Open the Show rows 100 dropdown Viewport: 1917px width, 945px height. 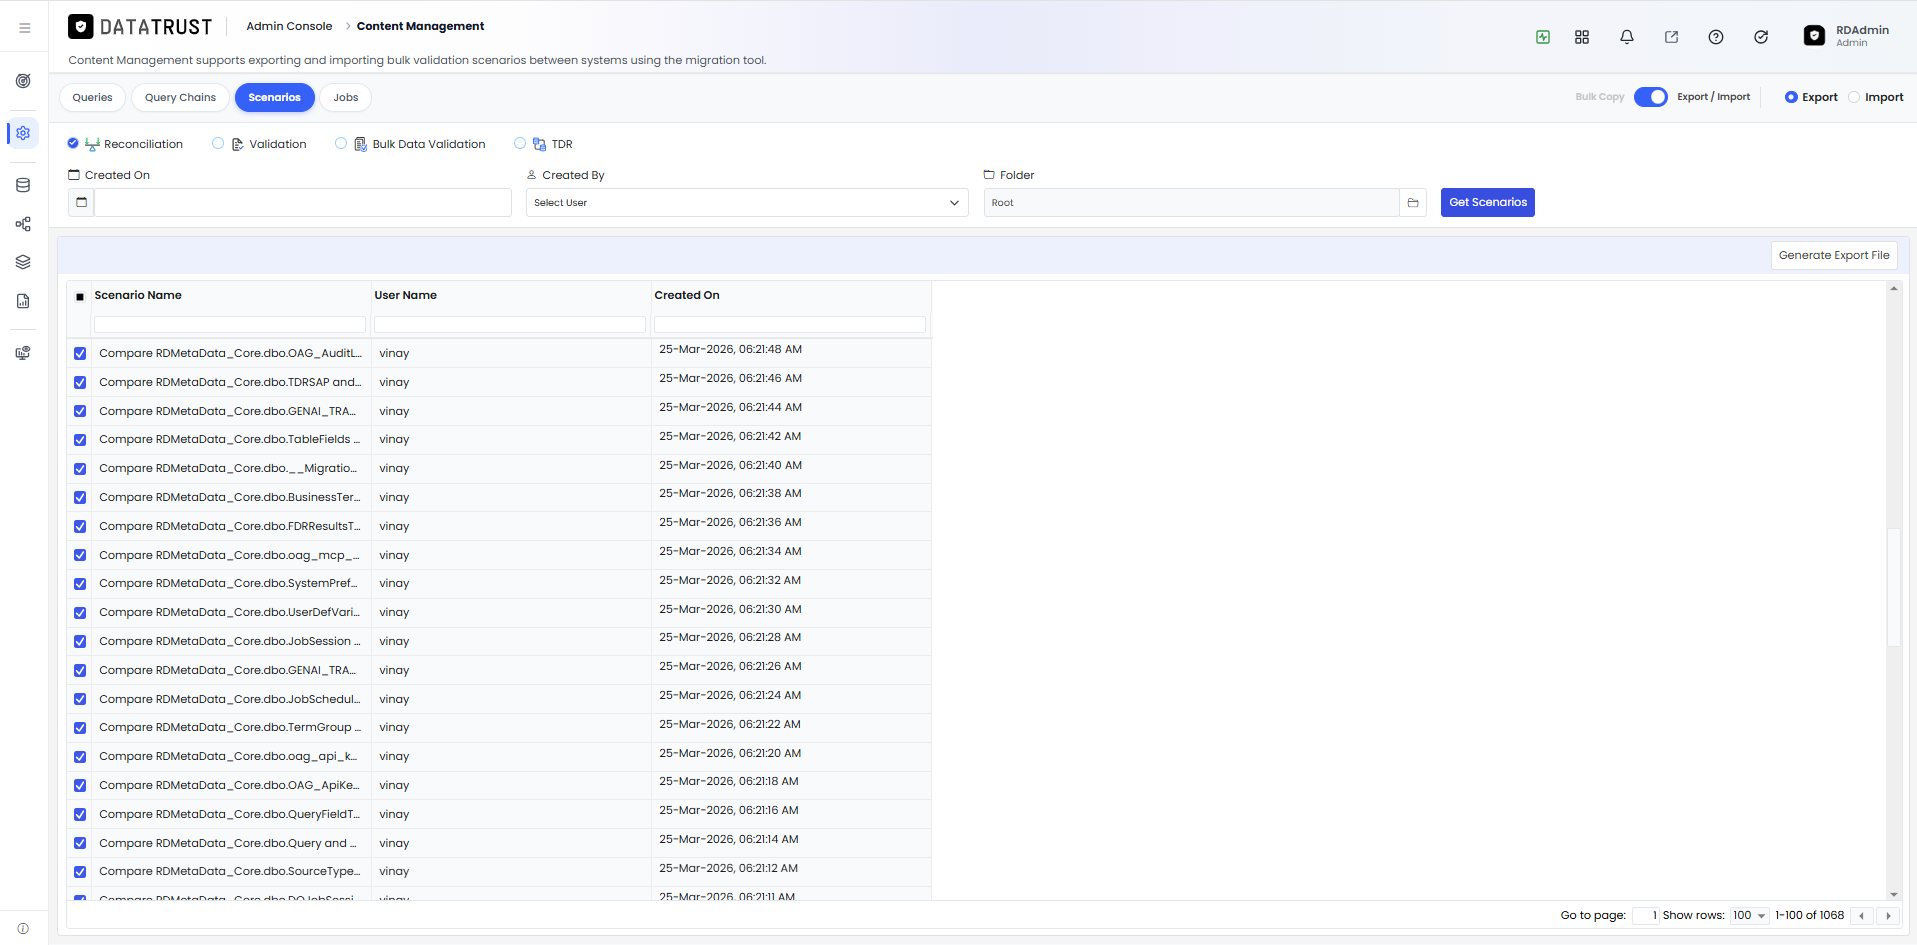pos(1749,916)
